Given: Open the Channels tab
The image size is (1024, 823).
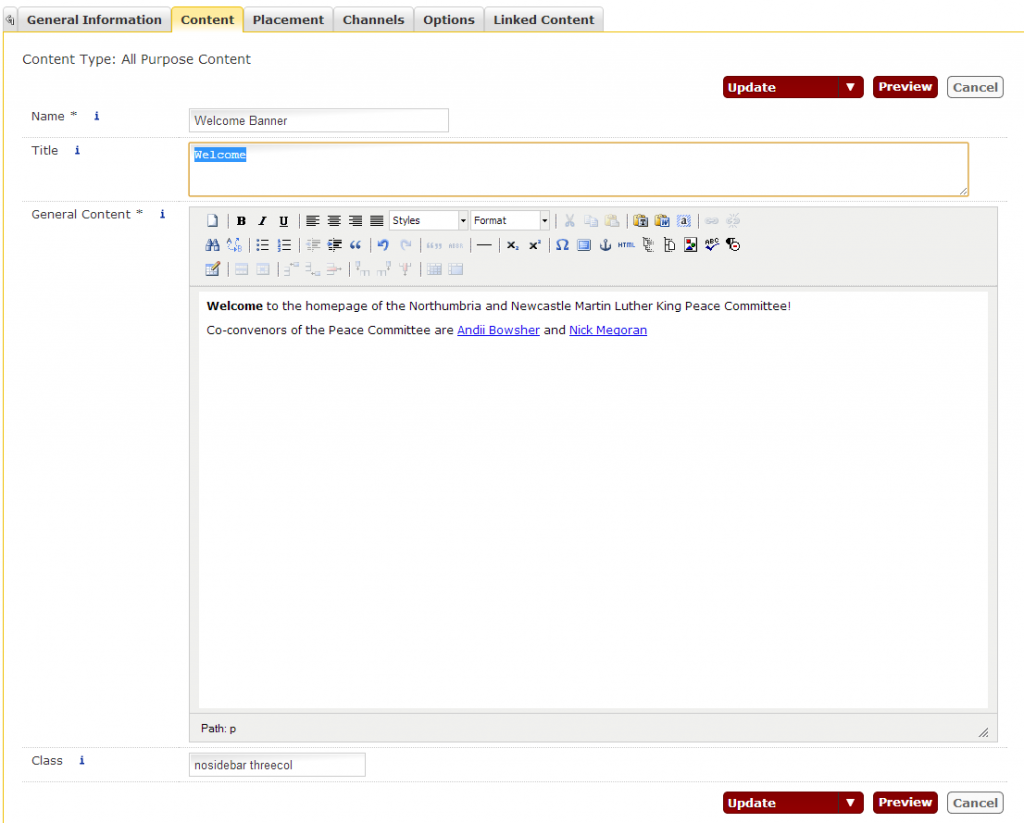Looking at the screenshot, I should (x=373, y=18).
